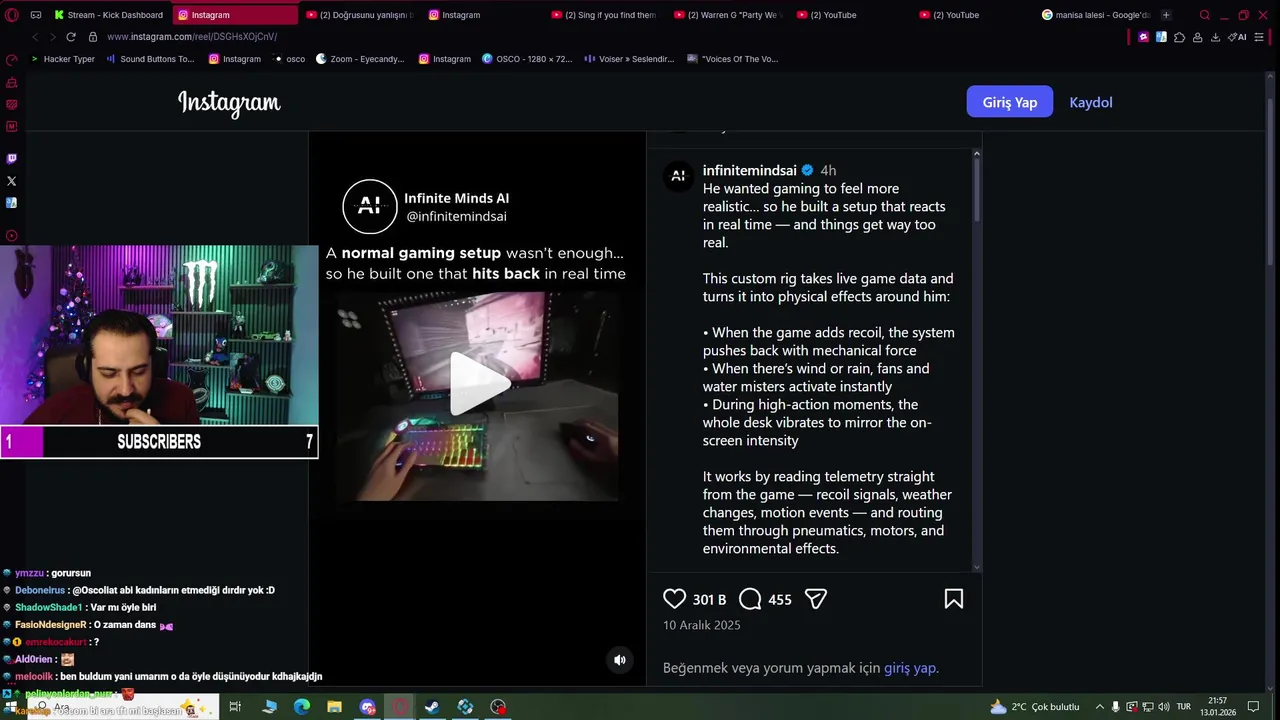
Task: Like the post with the heart icon
Action: (x=675, y=599)
